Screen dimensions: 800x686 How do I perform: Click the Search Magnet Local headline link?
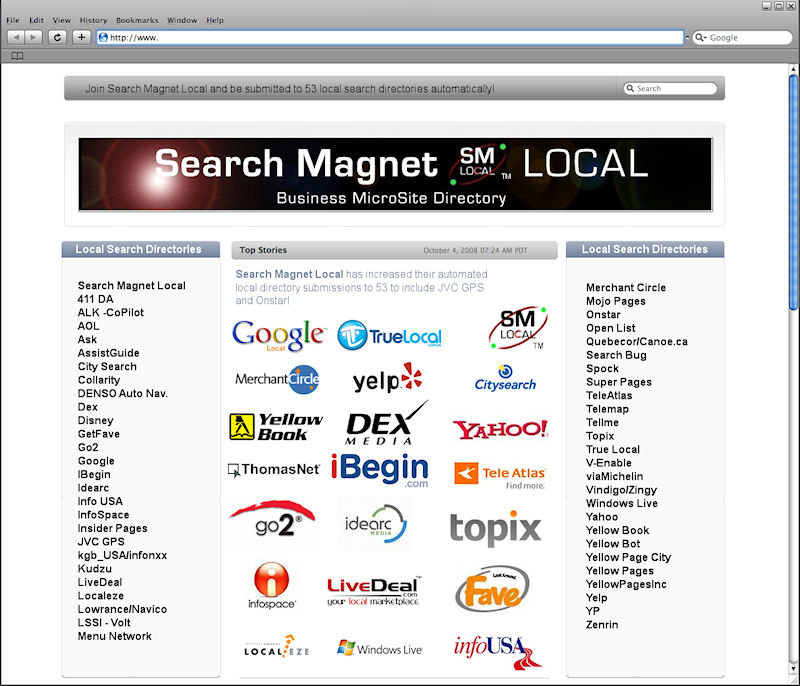(x=289, y=274)
